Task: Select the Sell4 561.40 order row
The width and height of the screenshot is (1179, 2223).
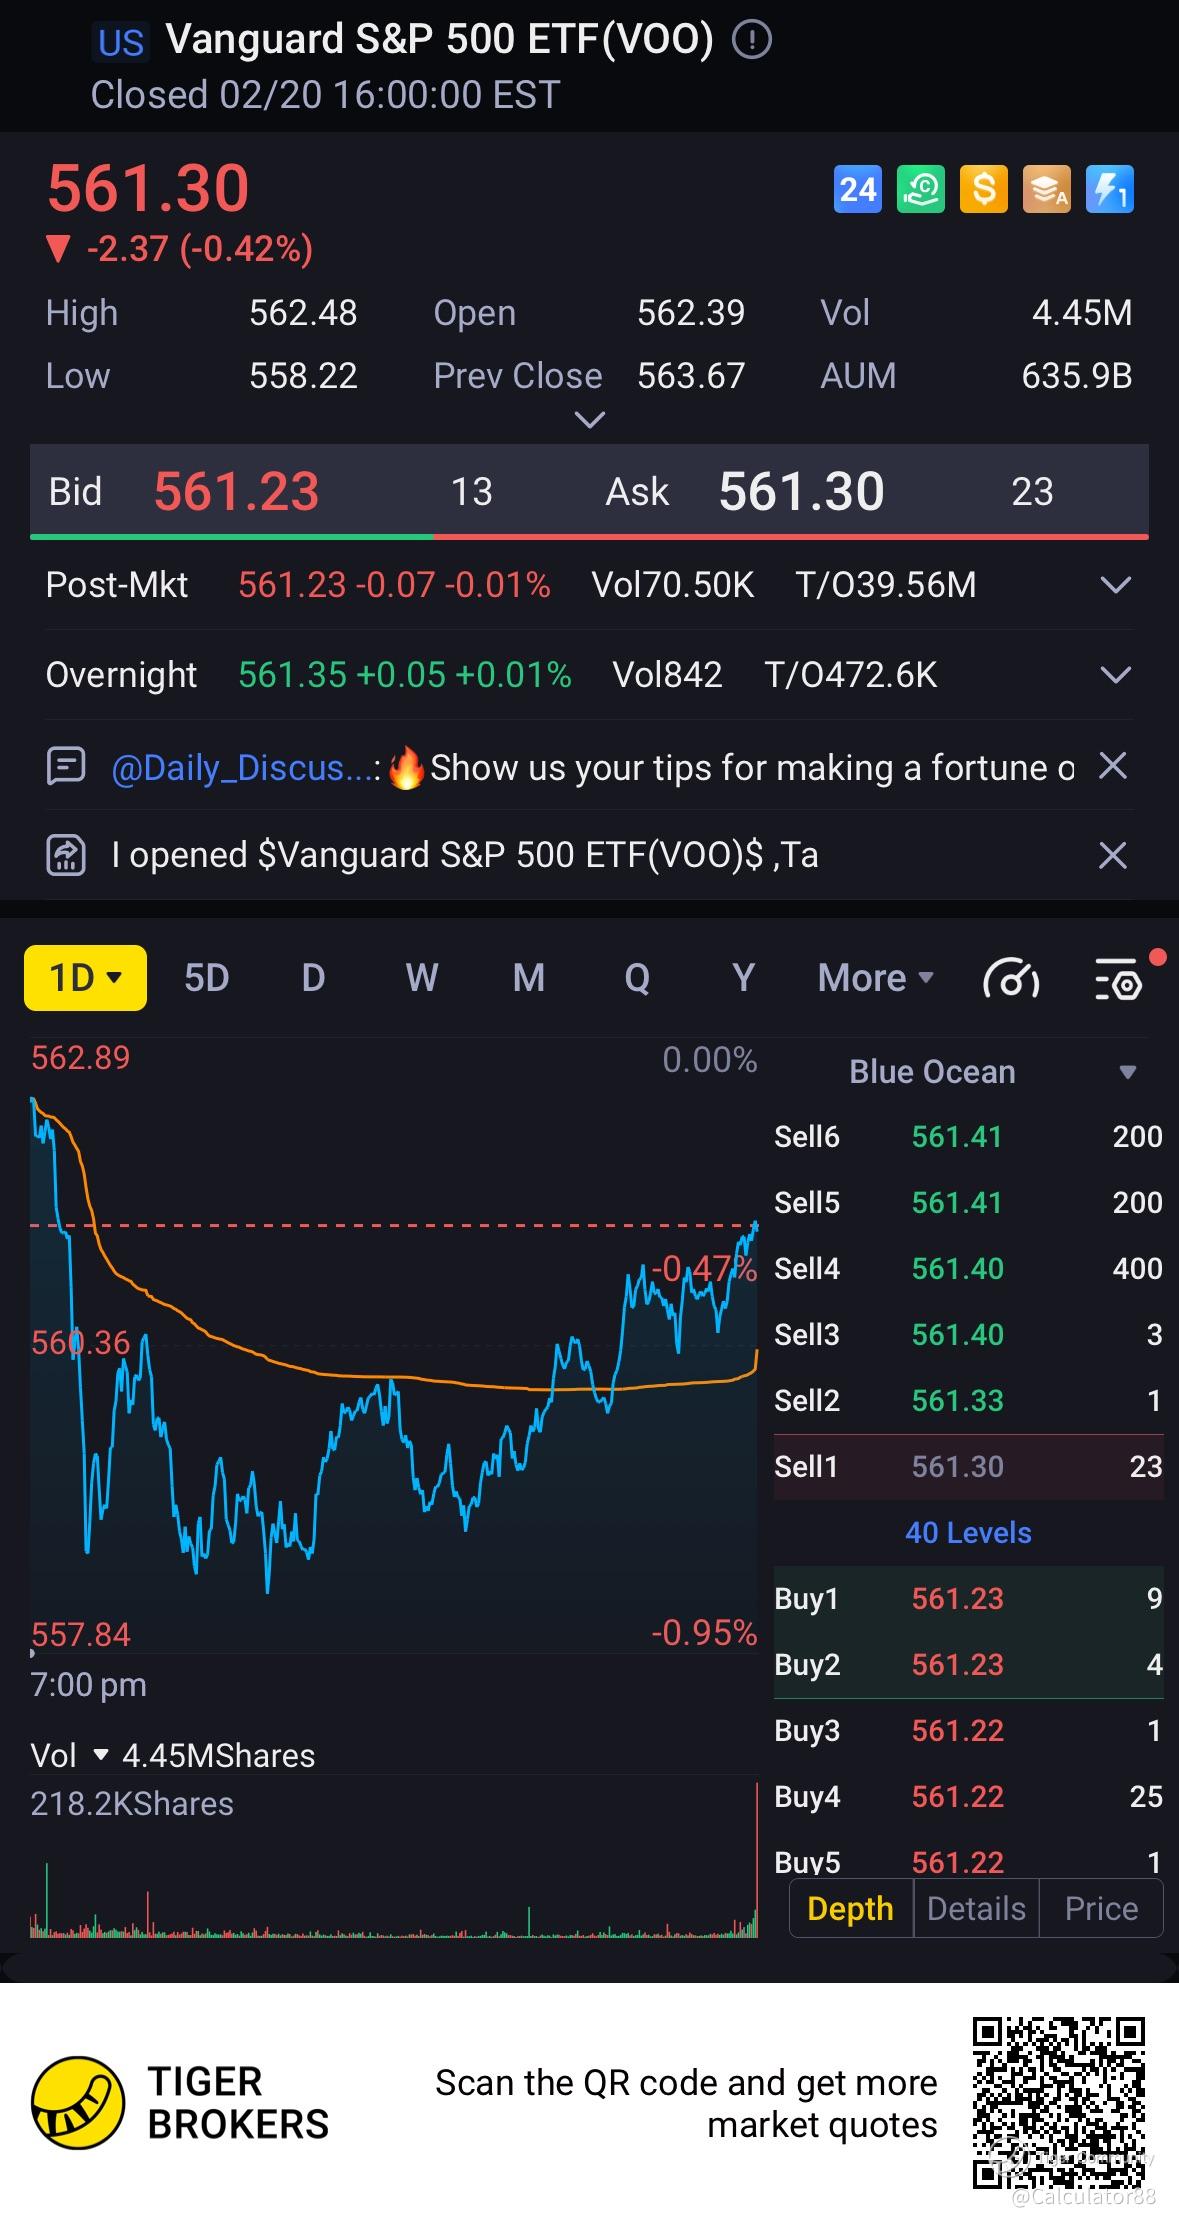Action: 968,1269
